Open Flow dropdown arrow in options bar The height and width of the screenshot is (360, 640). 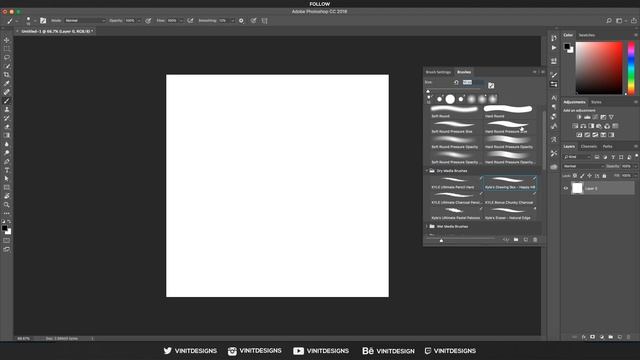click(181, 20)
